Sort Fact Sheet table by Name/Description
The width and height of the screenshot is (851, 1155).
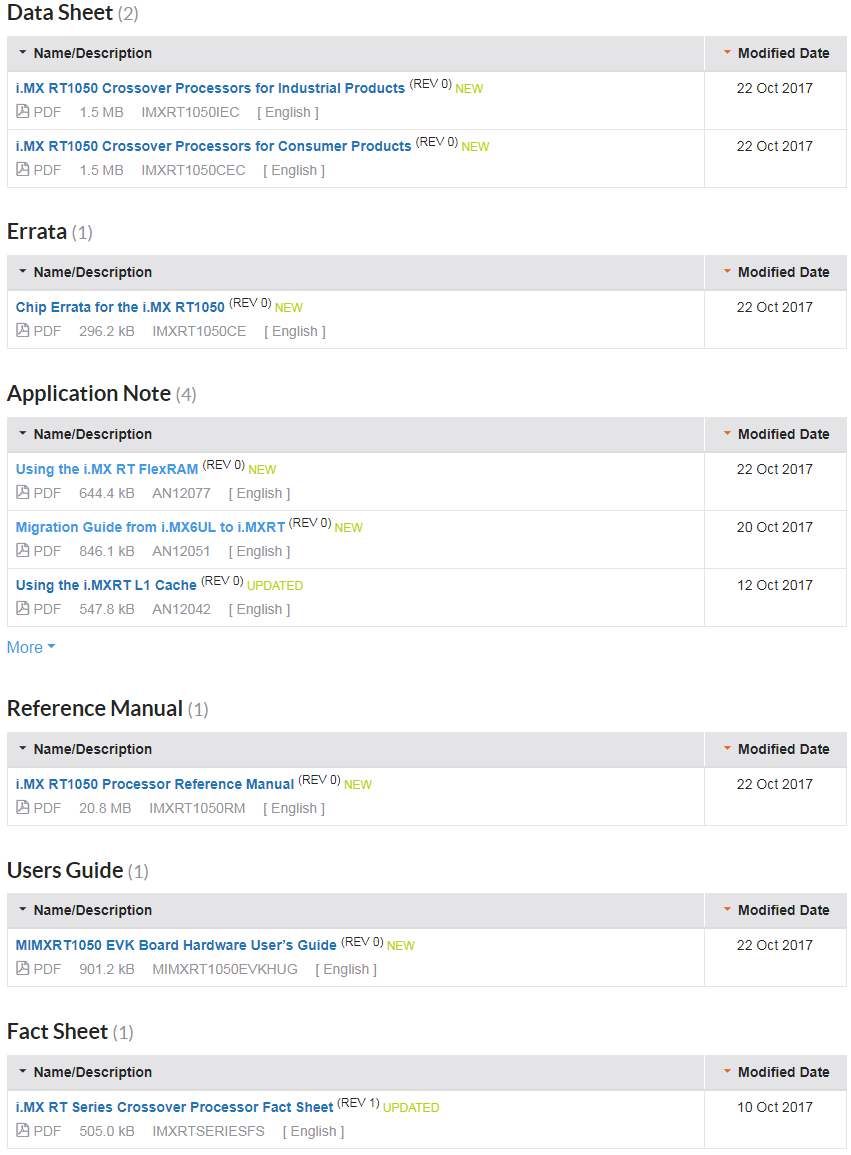85,1072
